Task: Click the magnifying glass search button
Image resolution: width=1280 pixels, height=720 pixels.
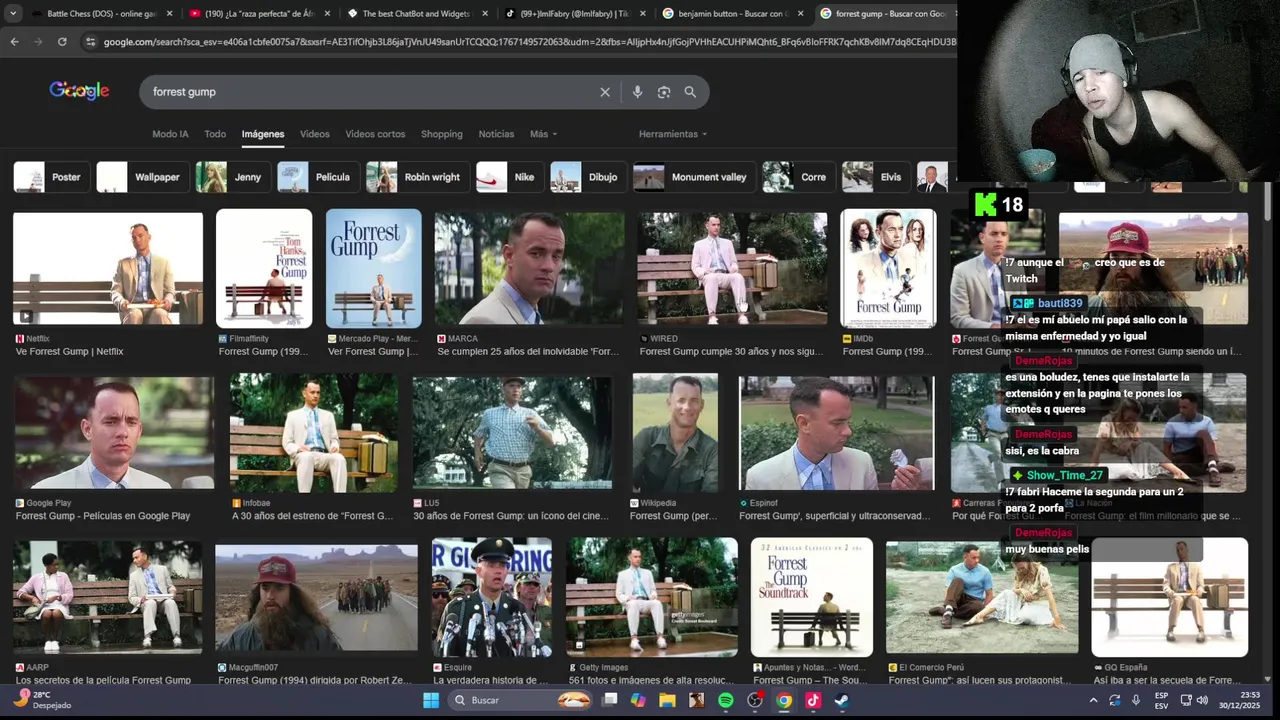Action: tap(690, 92)
